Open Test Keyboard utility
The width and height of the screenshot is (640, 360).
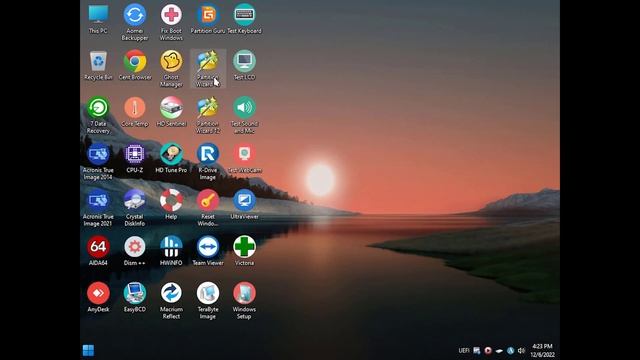[244, 19]
